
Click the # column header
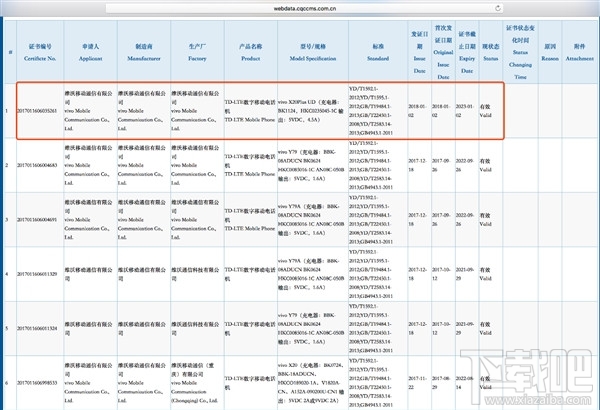10,52
